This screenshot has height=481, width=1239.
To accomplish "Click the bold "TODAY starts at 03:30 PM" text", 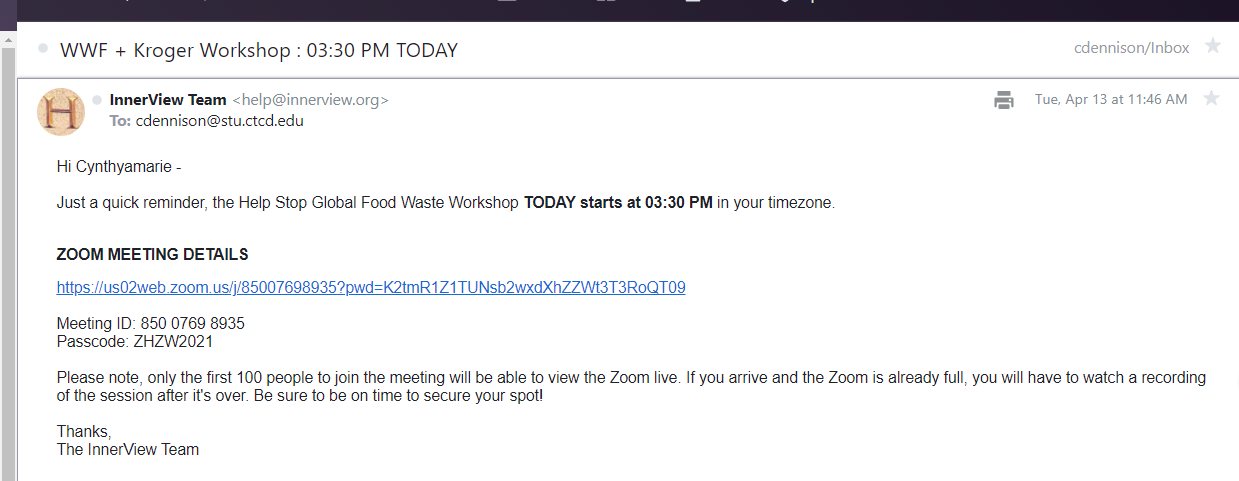I will coord(618,203).
